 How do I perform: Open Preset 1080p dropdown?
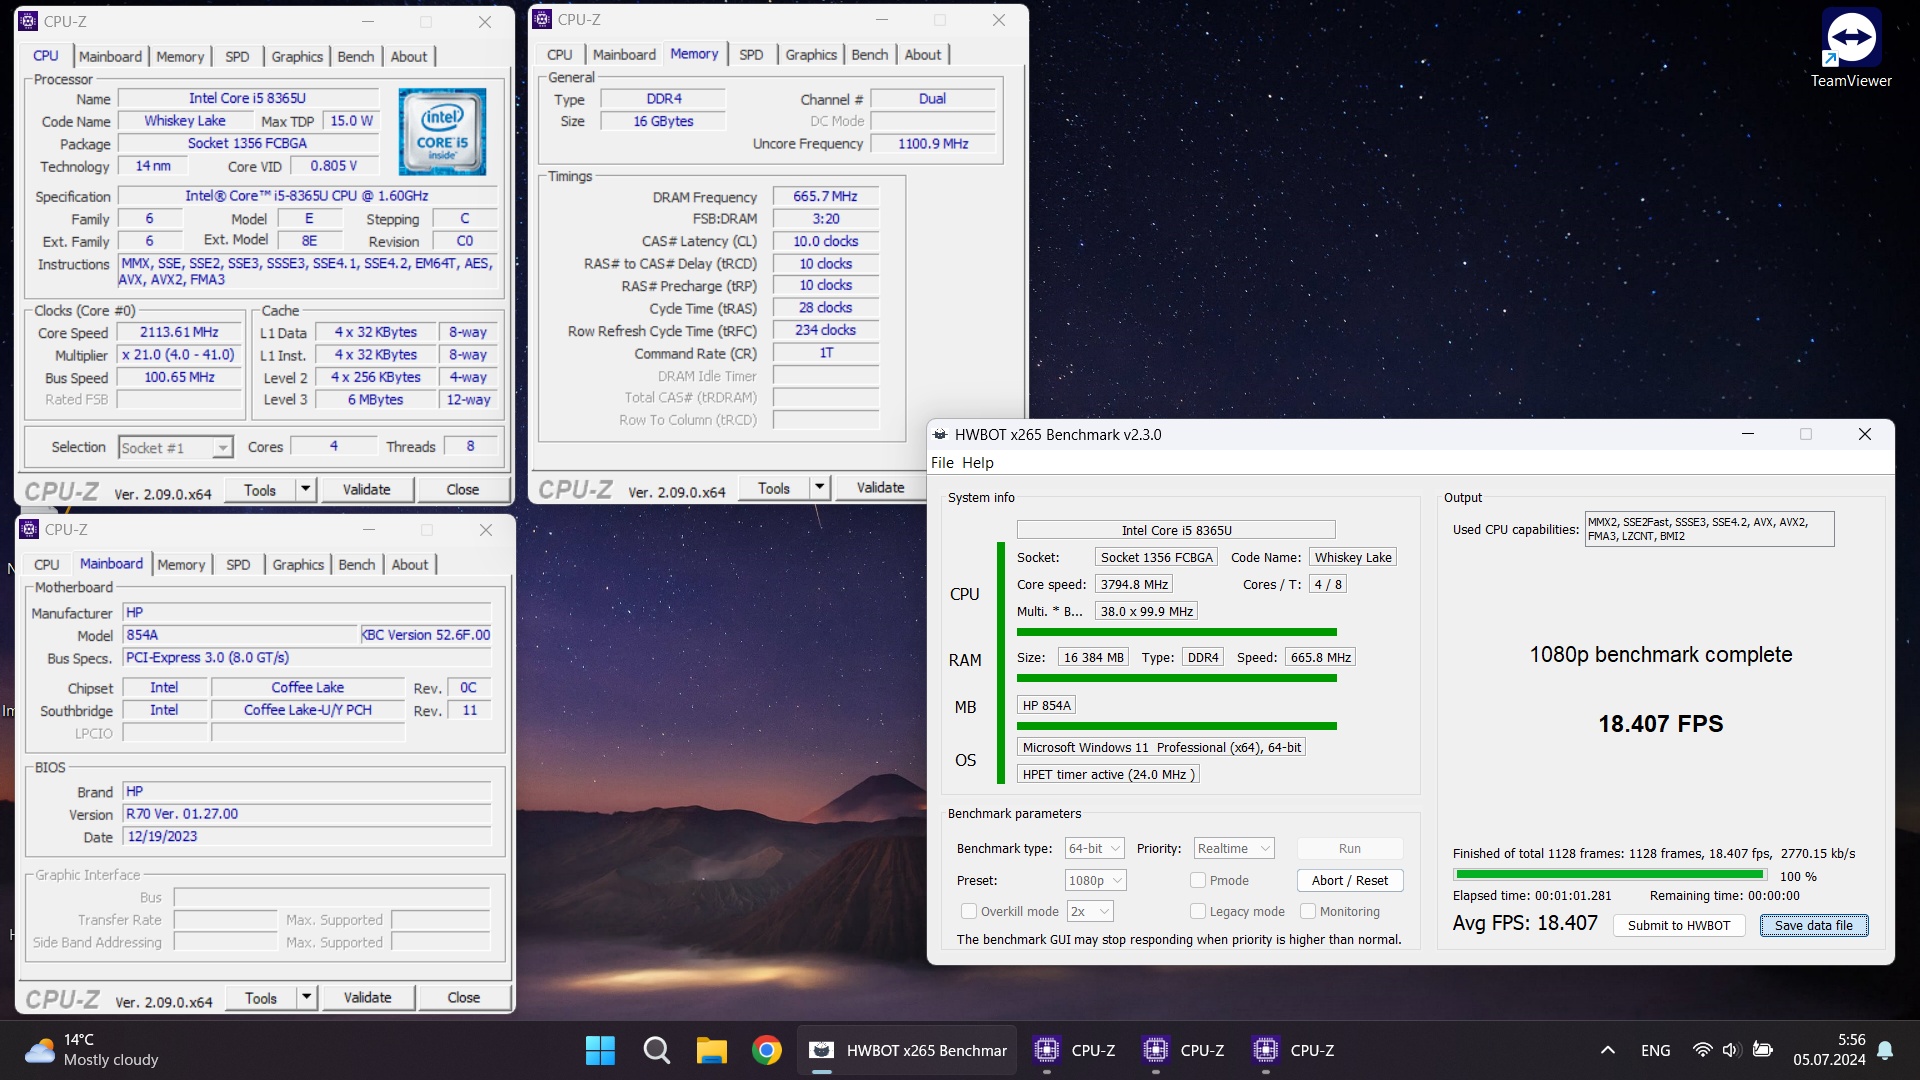coord(1095,880)
